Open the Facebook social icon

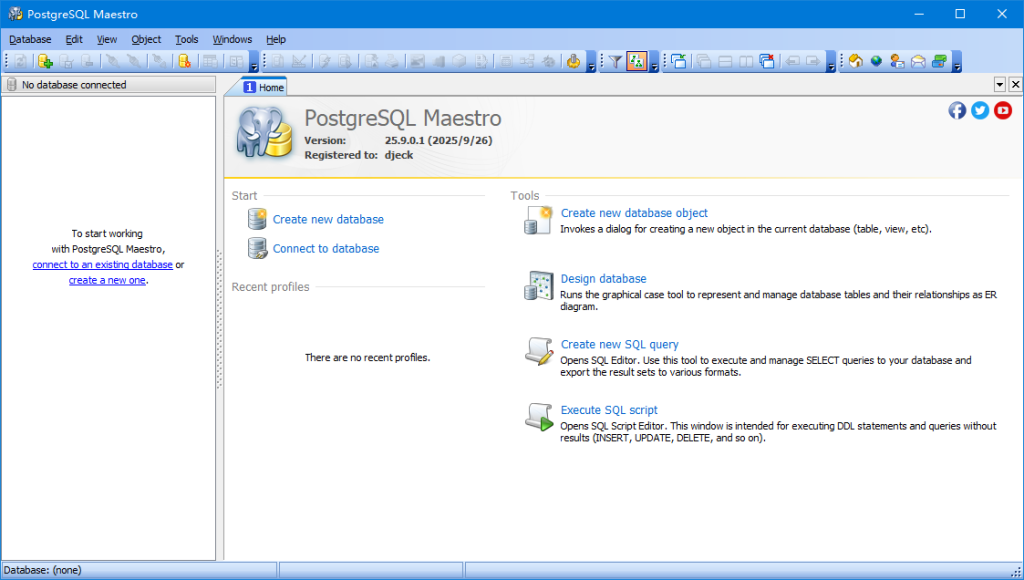click(x=957, y=110)
